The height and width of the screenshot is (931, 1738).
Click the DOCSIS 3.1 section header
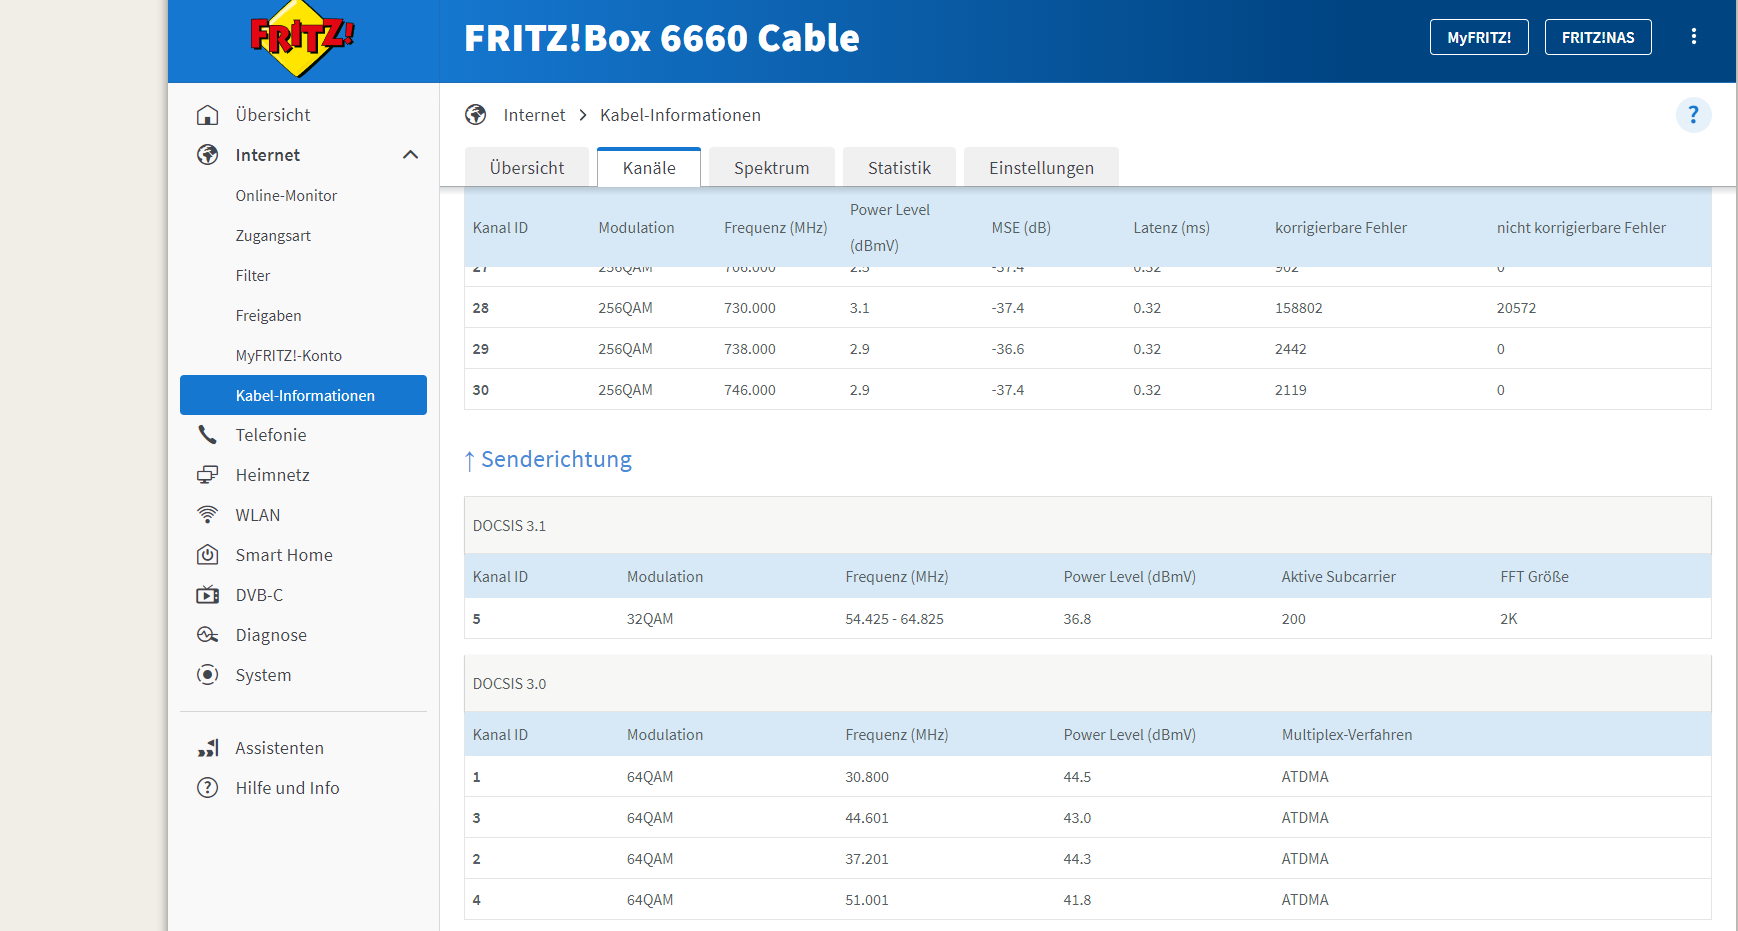click(1087, 526)
